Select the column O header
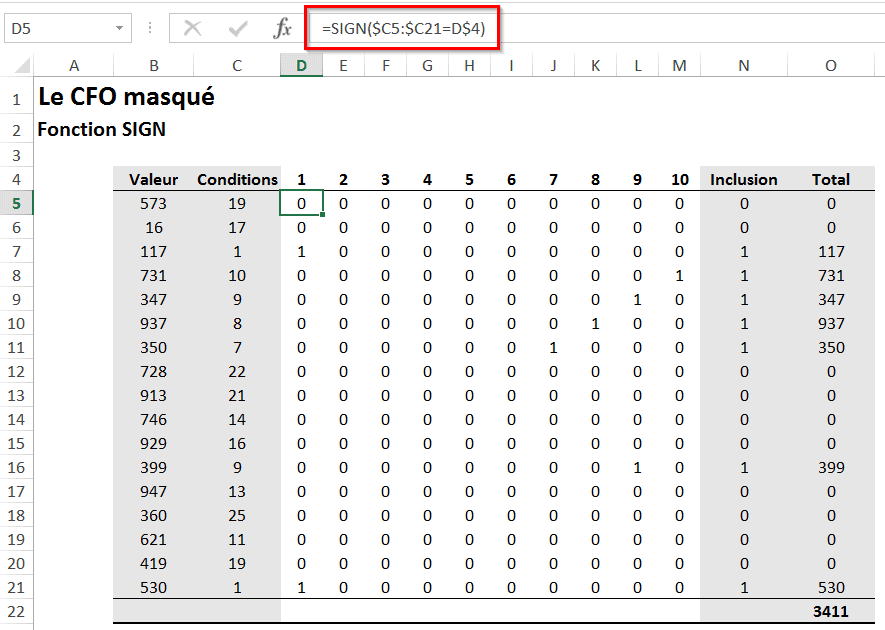This screenshot has height=630, width=885. coord(830,66)
